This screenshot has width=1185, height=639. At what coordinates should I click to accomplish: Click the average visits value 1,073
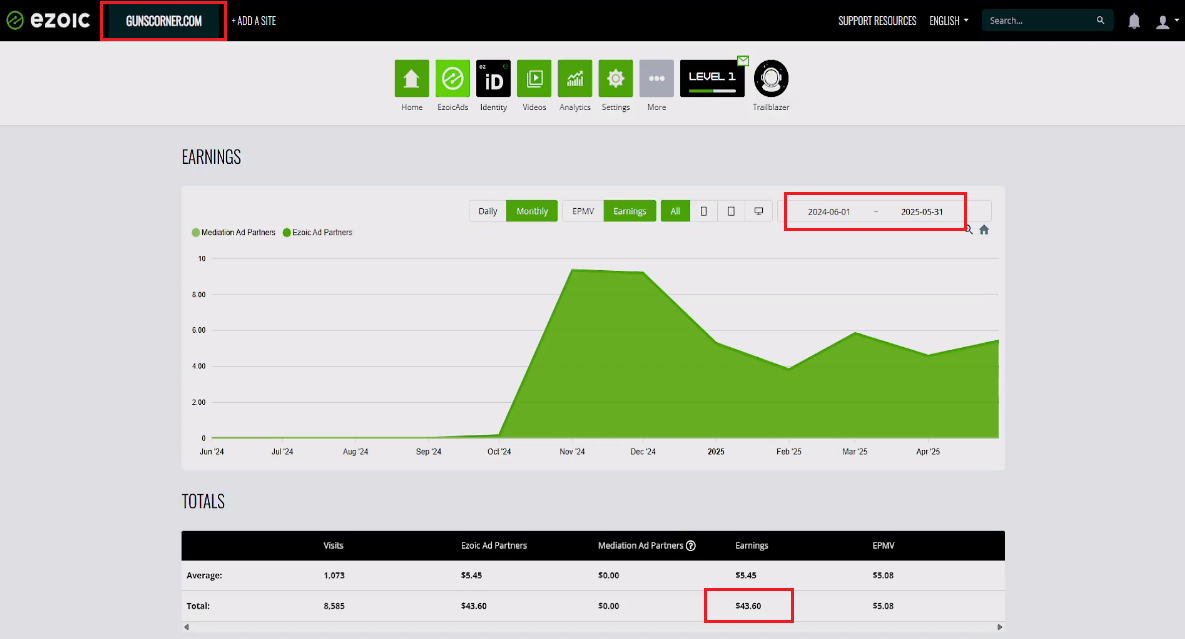(334, 576)
